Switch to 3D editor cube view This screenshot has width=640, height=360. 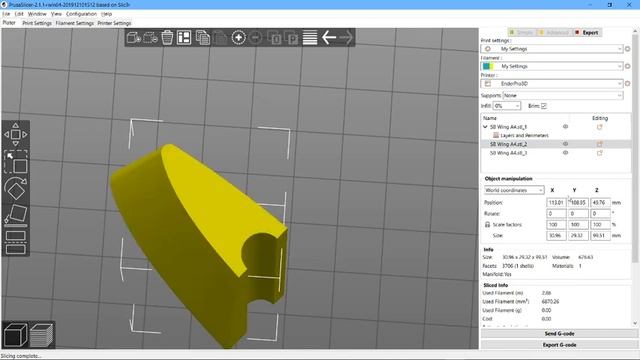15,335
